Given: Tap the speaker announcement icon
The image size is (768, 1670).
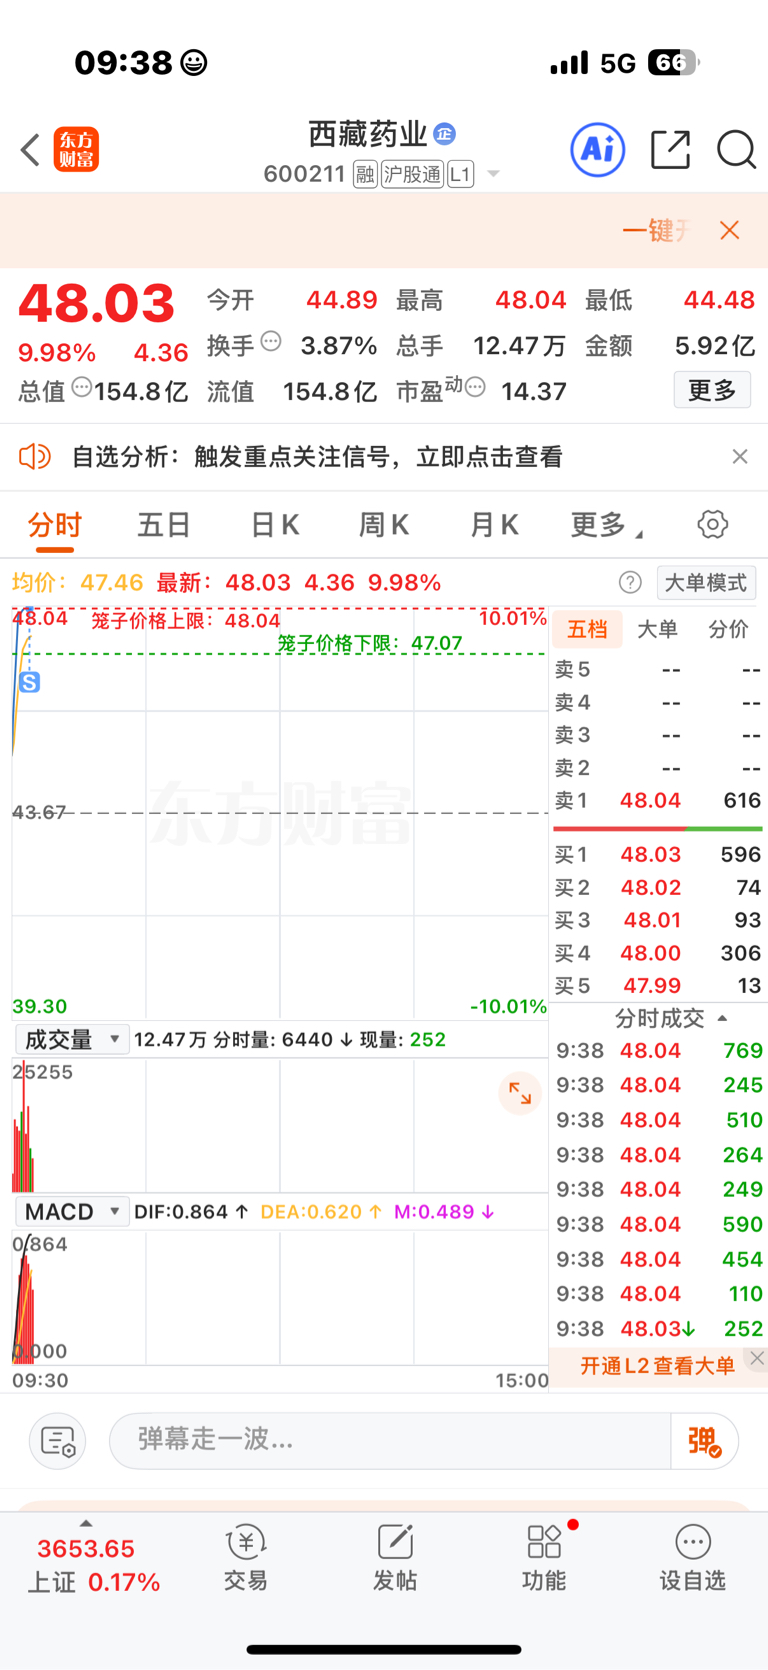Looking at the screenshot, I should coord(34,457).
